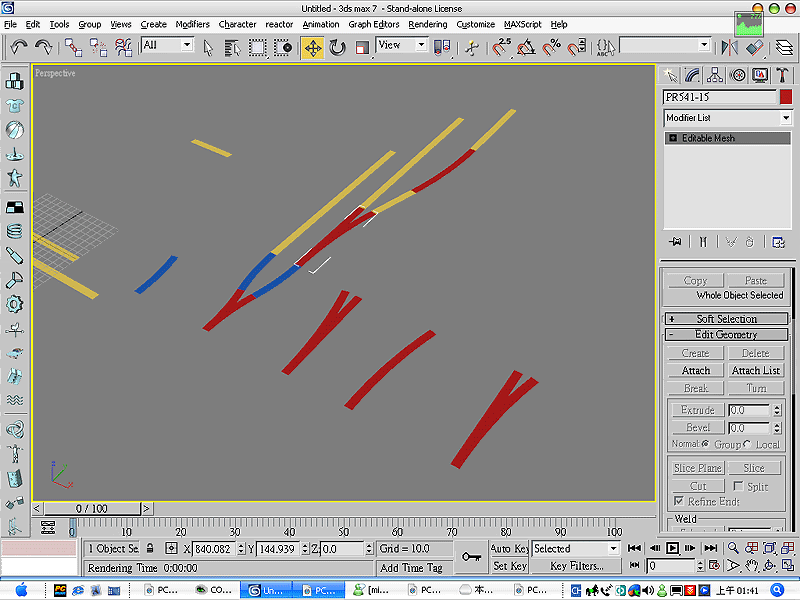800x600 pixels.
Task: Select the Local normal radio button
Action: [x=747, y=444]
